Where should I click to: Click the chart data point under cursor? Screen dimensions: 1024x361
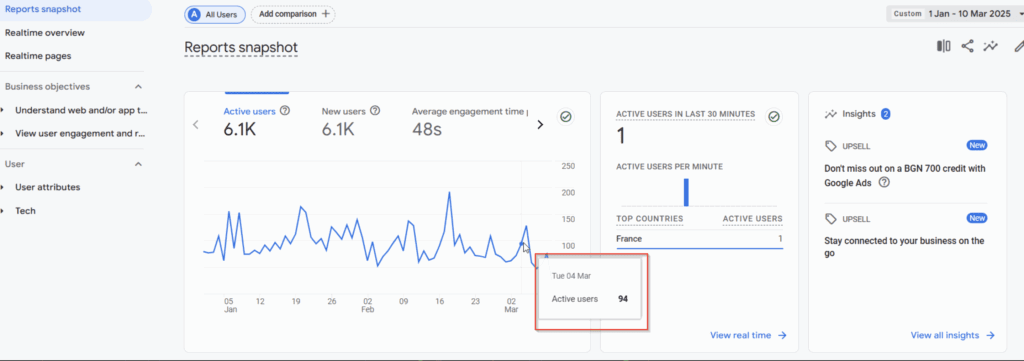[x=521, y=244]
